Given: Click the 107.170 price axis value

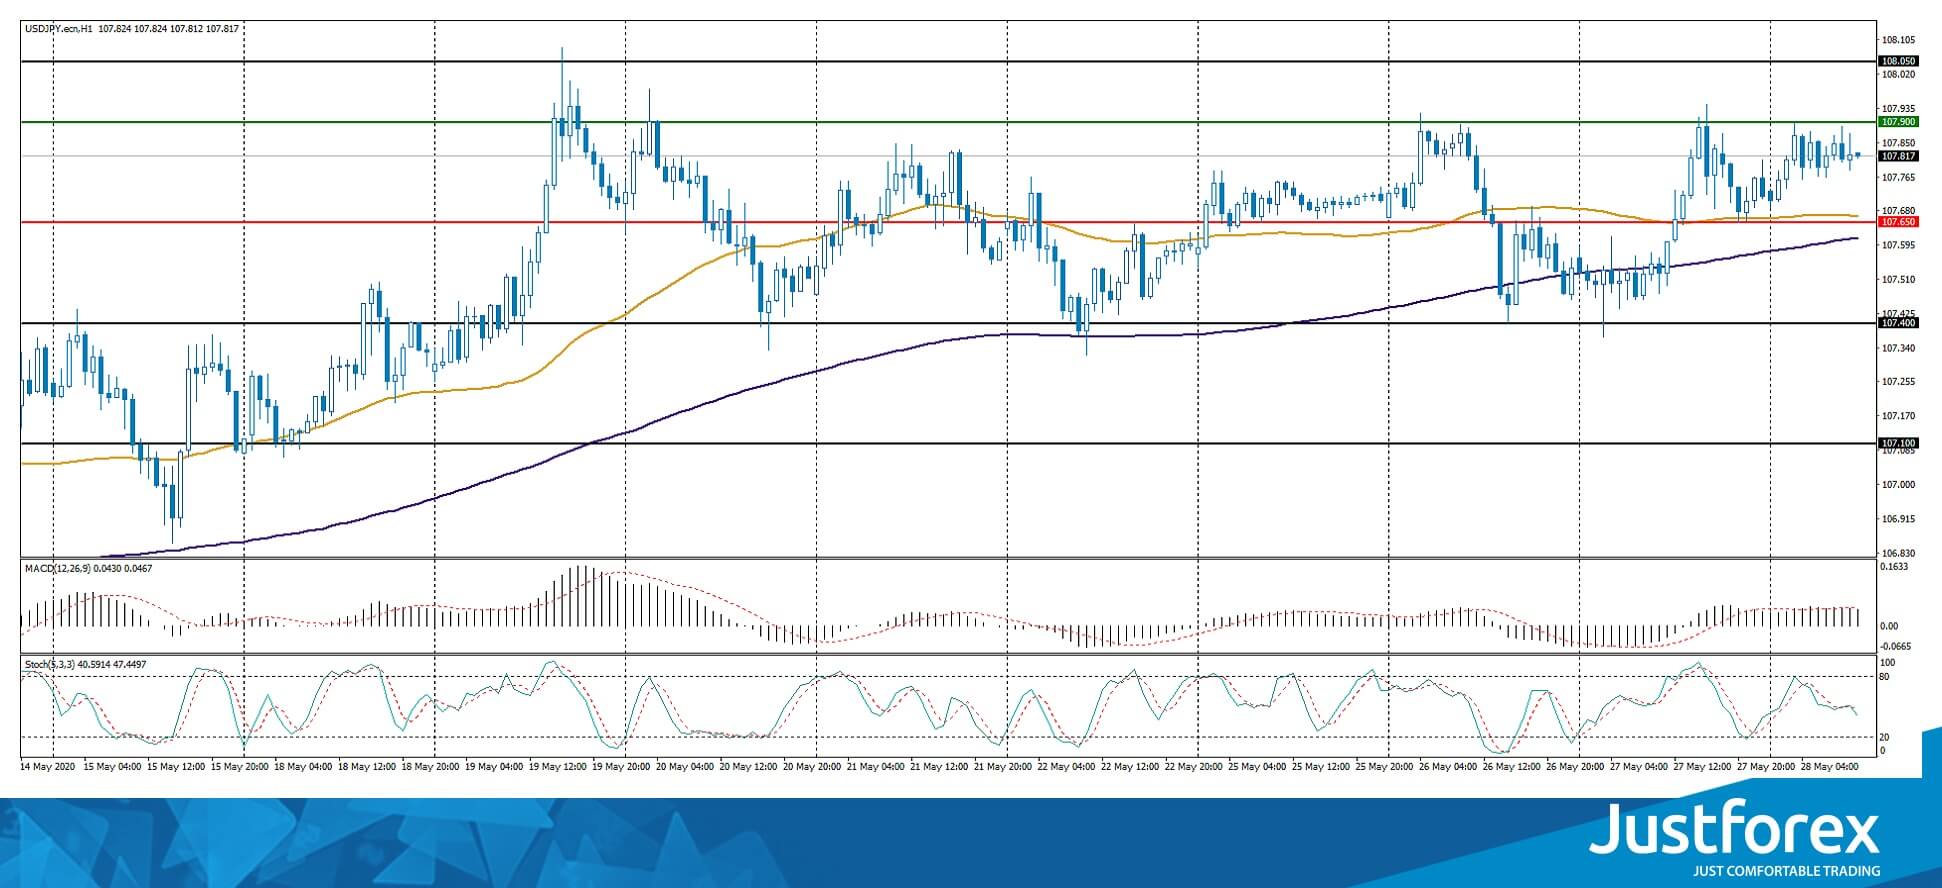Looking at the screenshot, I should [1898, 416].
